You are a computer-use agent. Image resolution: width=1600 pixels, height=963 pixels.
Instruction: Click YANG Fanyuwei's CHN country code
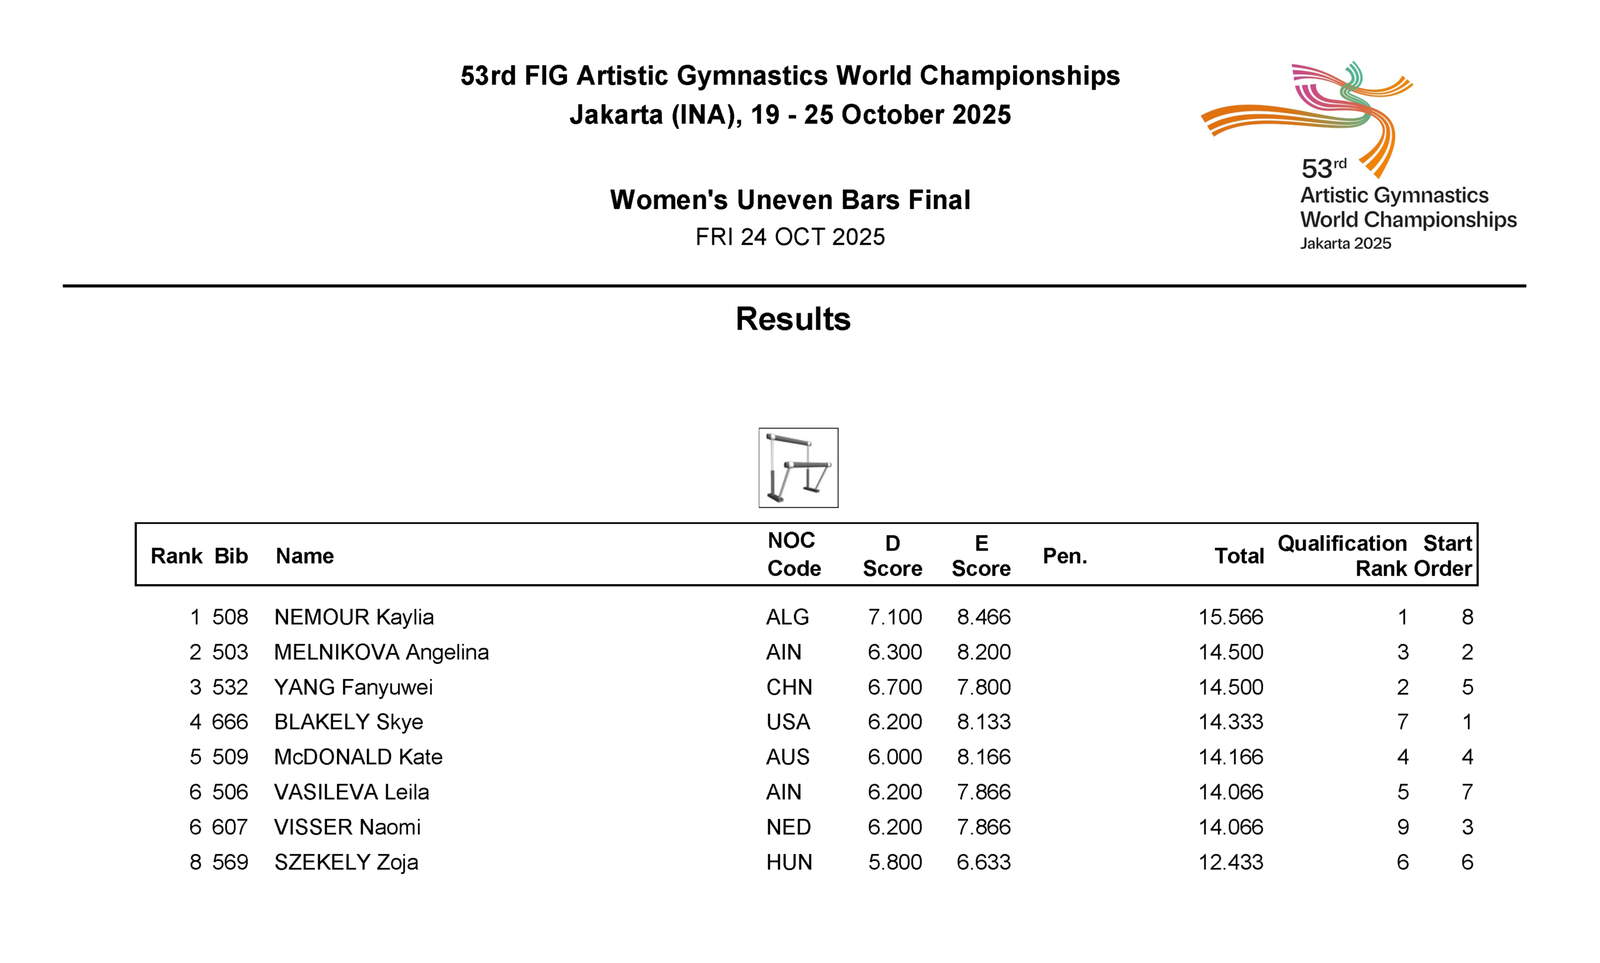tap(789, 687)
